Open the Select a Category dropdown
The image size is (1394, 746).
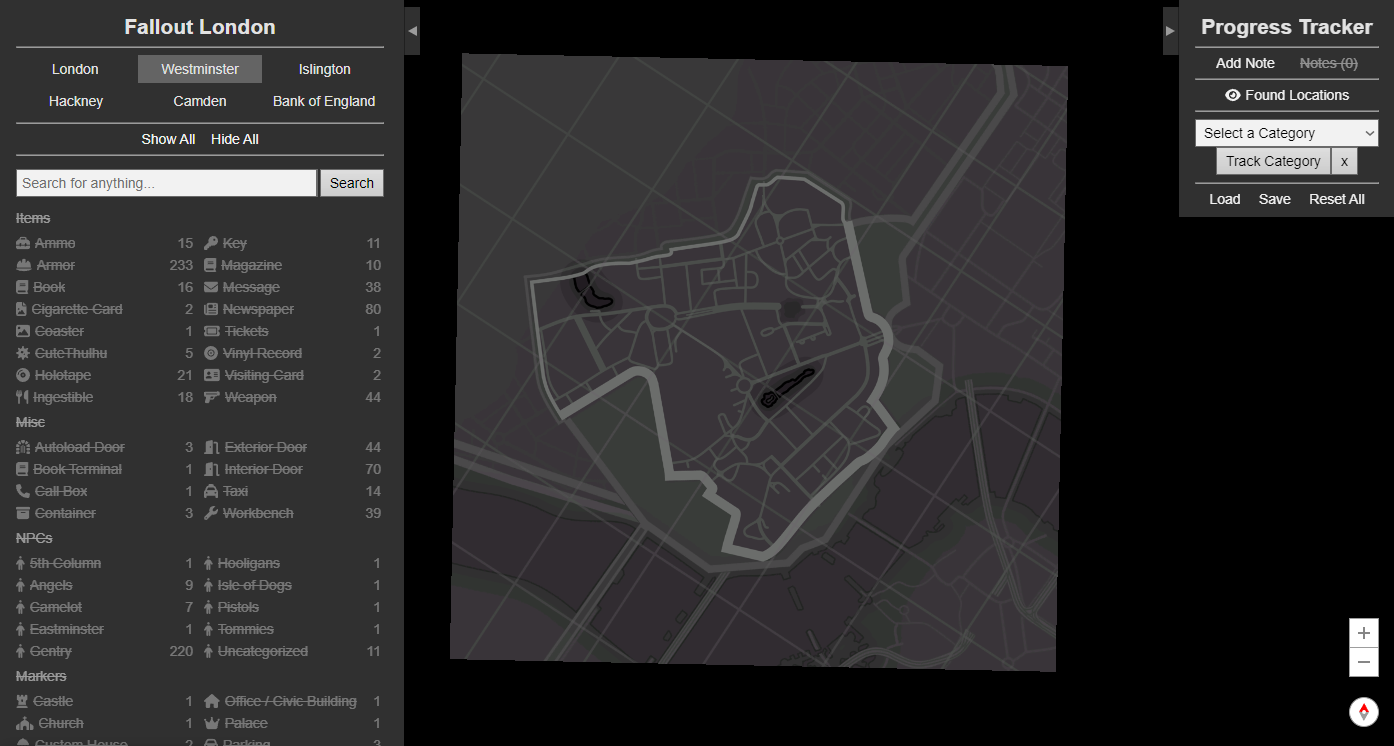[x=1287, y=133]
